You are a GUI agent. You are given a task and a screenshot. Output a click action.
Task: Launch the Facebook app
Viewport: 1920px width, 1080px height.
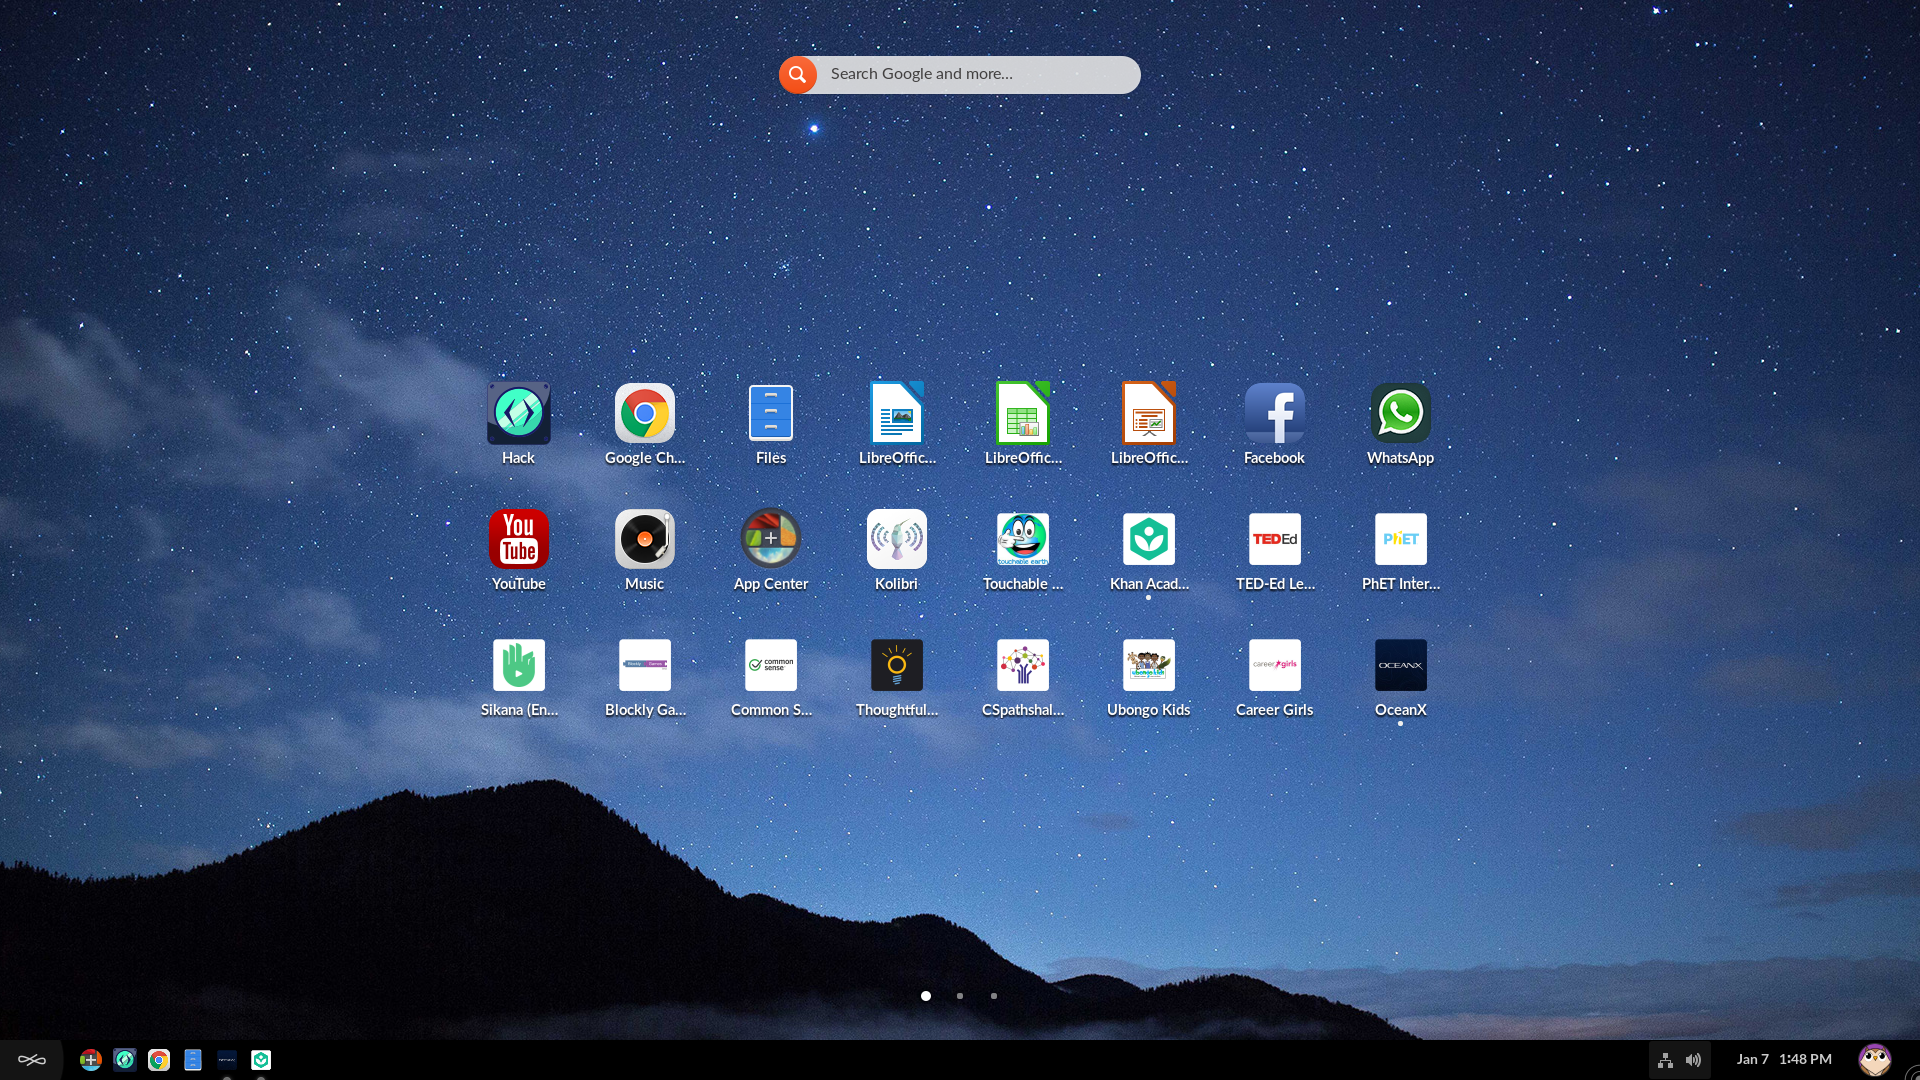pos(1274,413)
